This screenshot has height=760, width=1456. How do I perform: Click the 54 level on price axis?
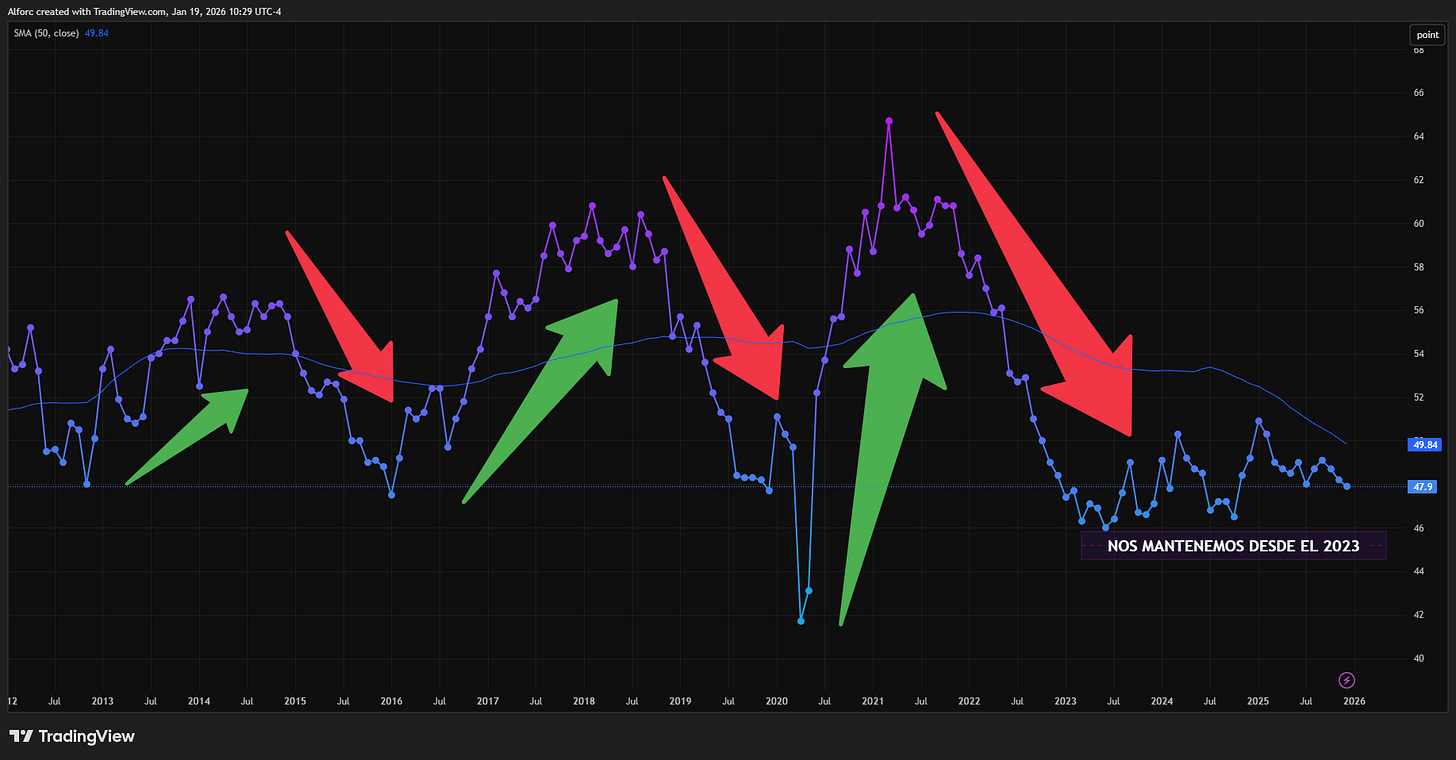click(x=1418, y=354)
